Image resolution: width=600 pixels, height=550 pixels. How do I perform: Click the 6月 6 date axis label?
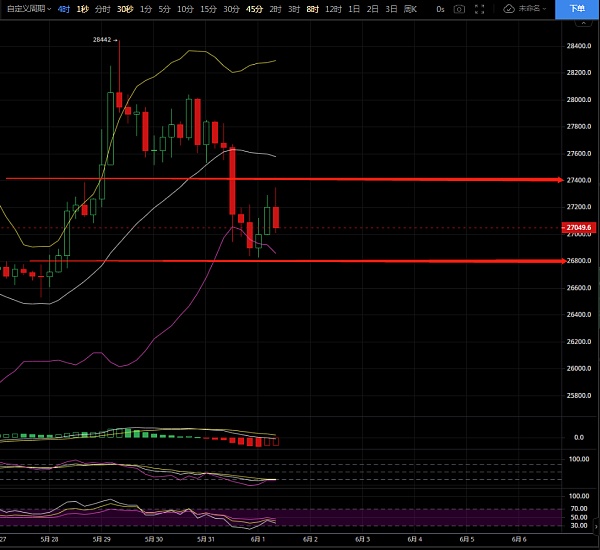tap(519, 539)
